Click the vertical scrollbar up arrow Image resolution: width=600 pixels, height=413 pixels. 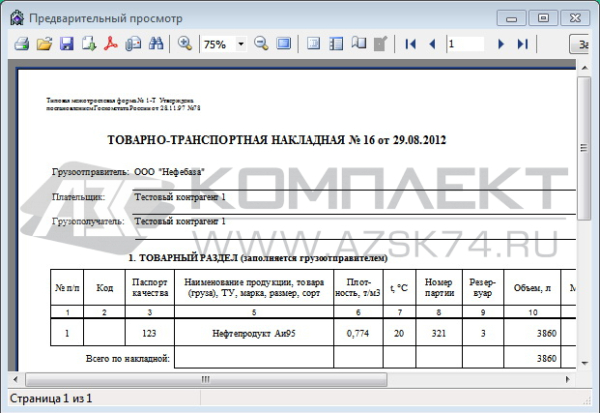[584, 68]
